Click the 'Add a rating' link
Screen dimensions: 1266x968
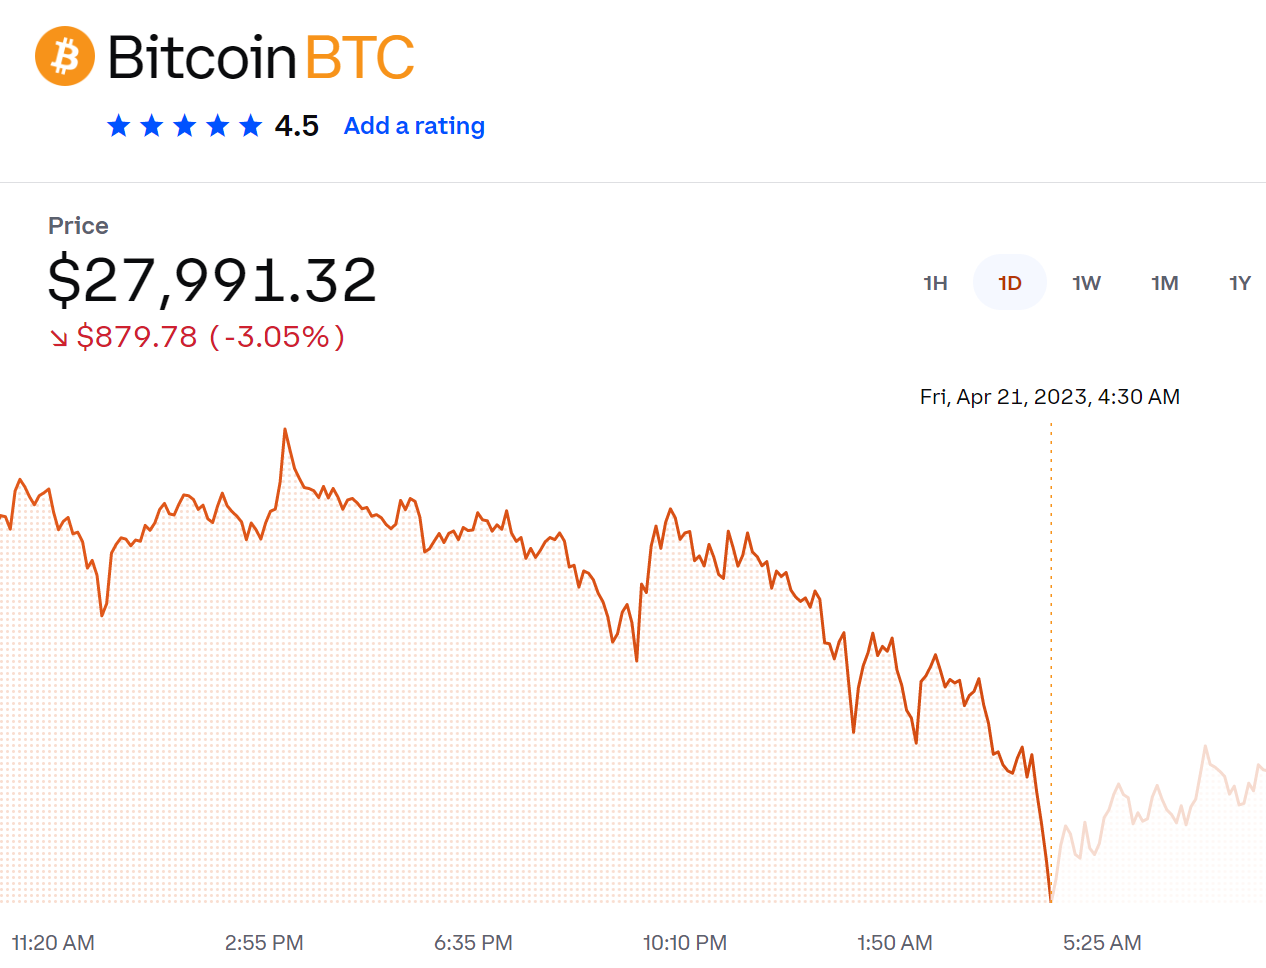414,126
